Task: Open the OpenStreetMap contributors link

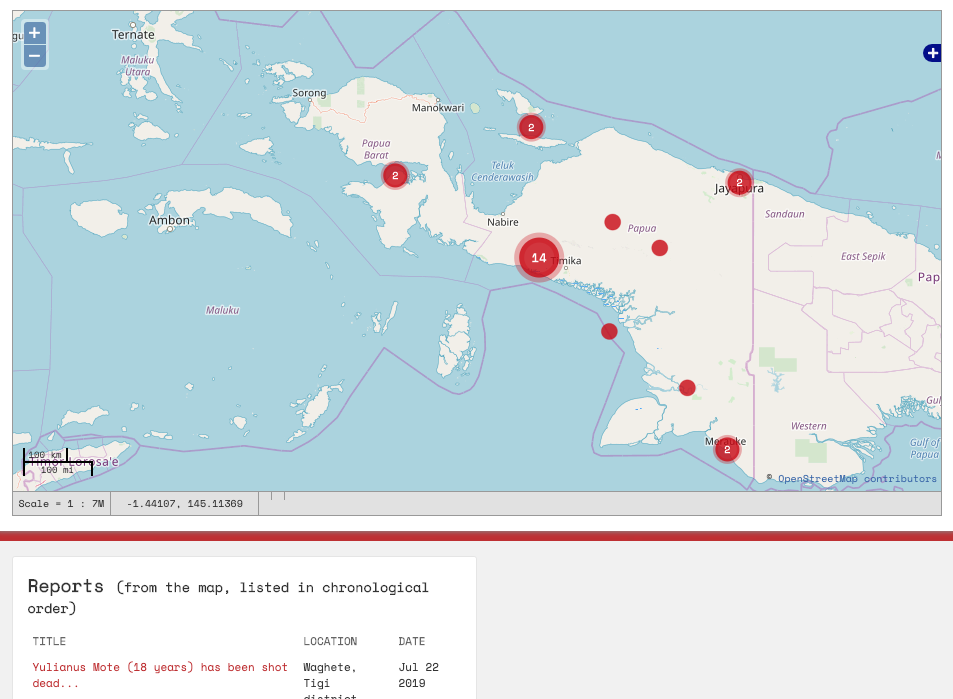Action: point(857,479)
